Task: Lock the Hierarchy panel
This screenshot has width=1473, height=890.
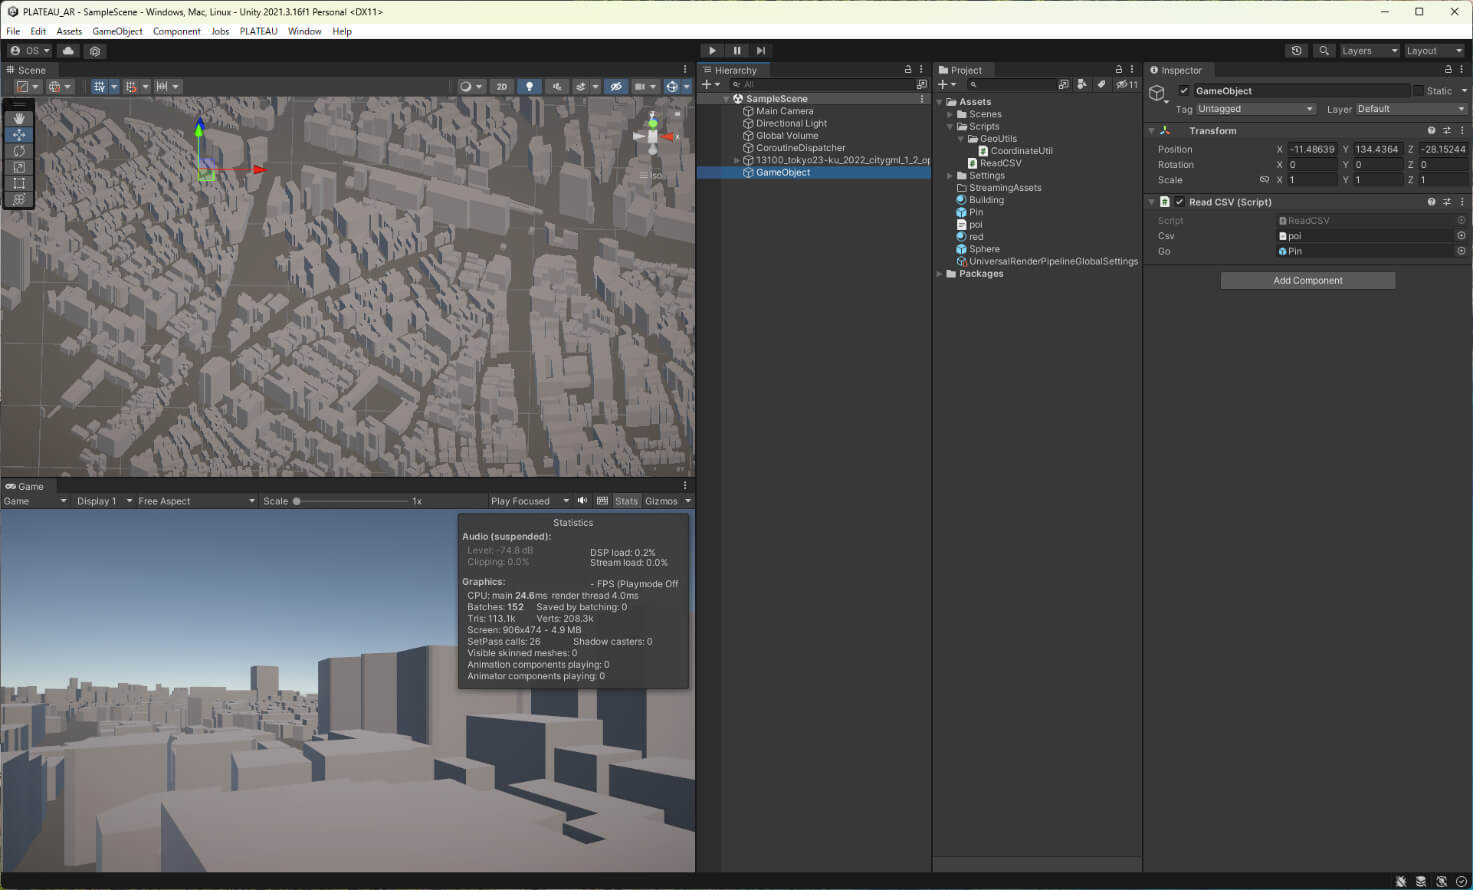Action: [908, 70]
